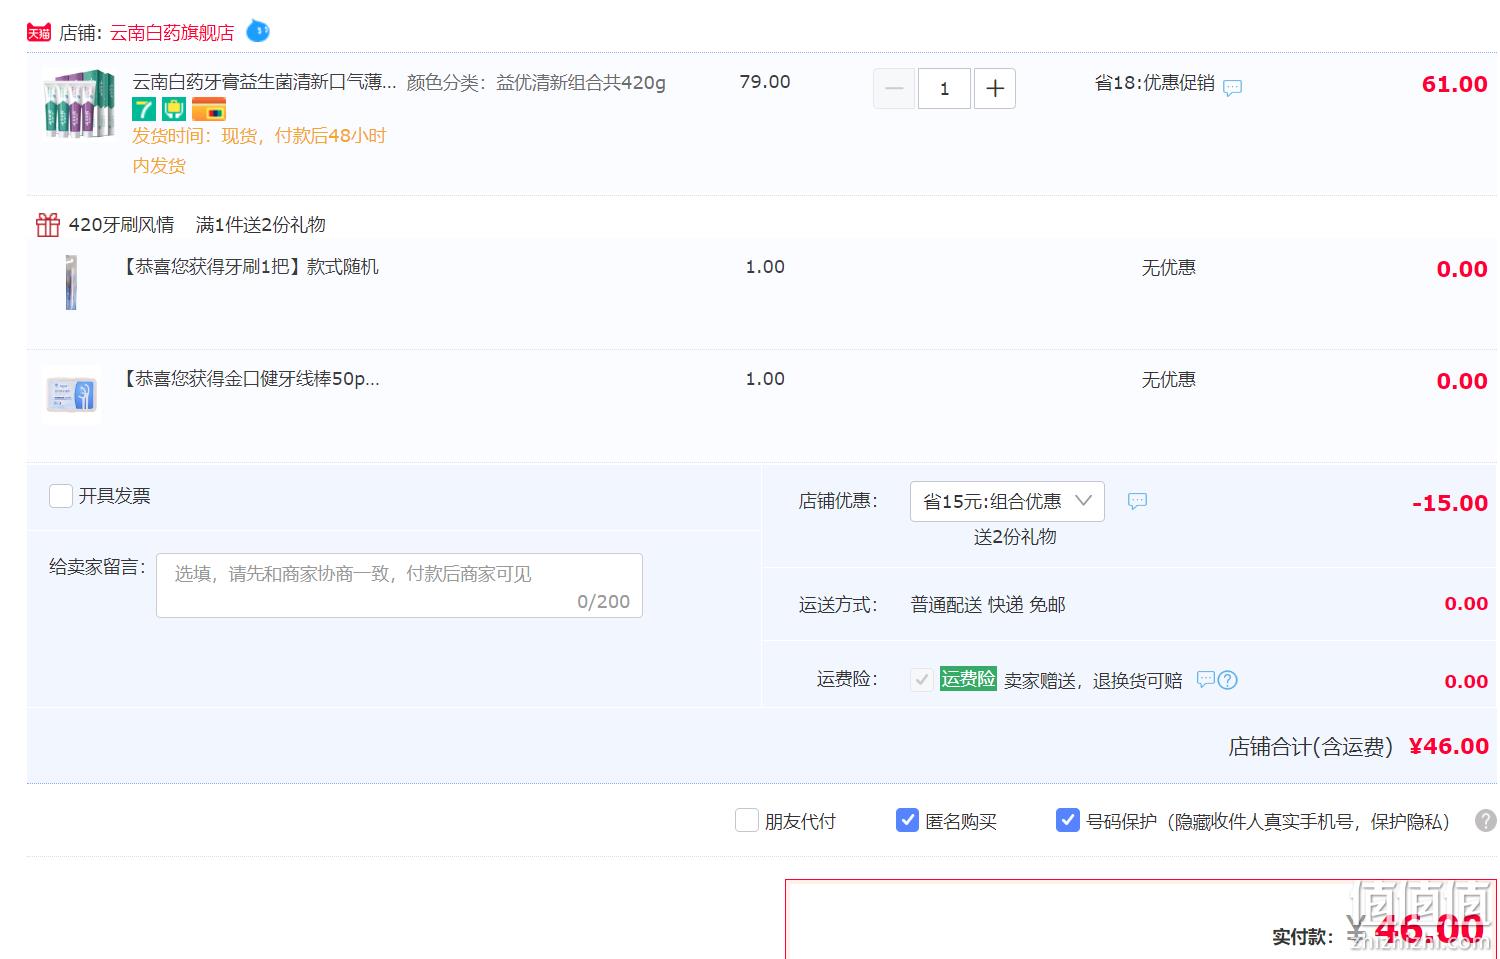Open the toothpaste product thumbnail
Screen dimensions: 1500x959
(79, 104)
